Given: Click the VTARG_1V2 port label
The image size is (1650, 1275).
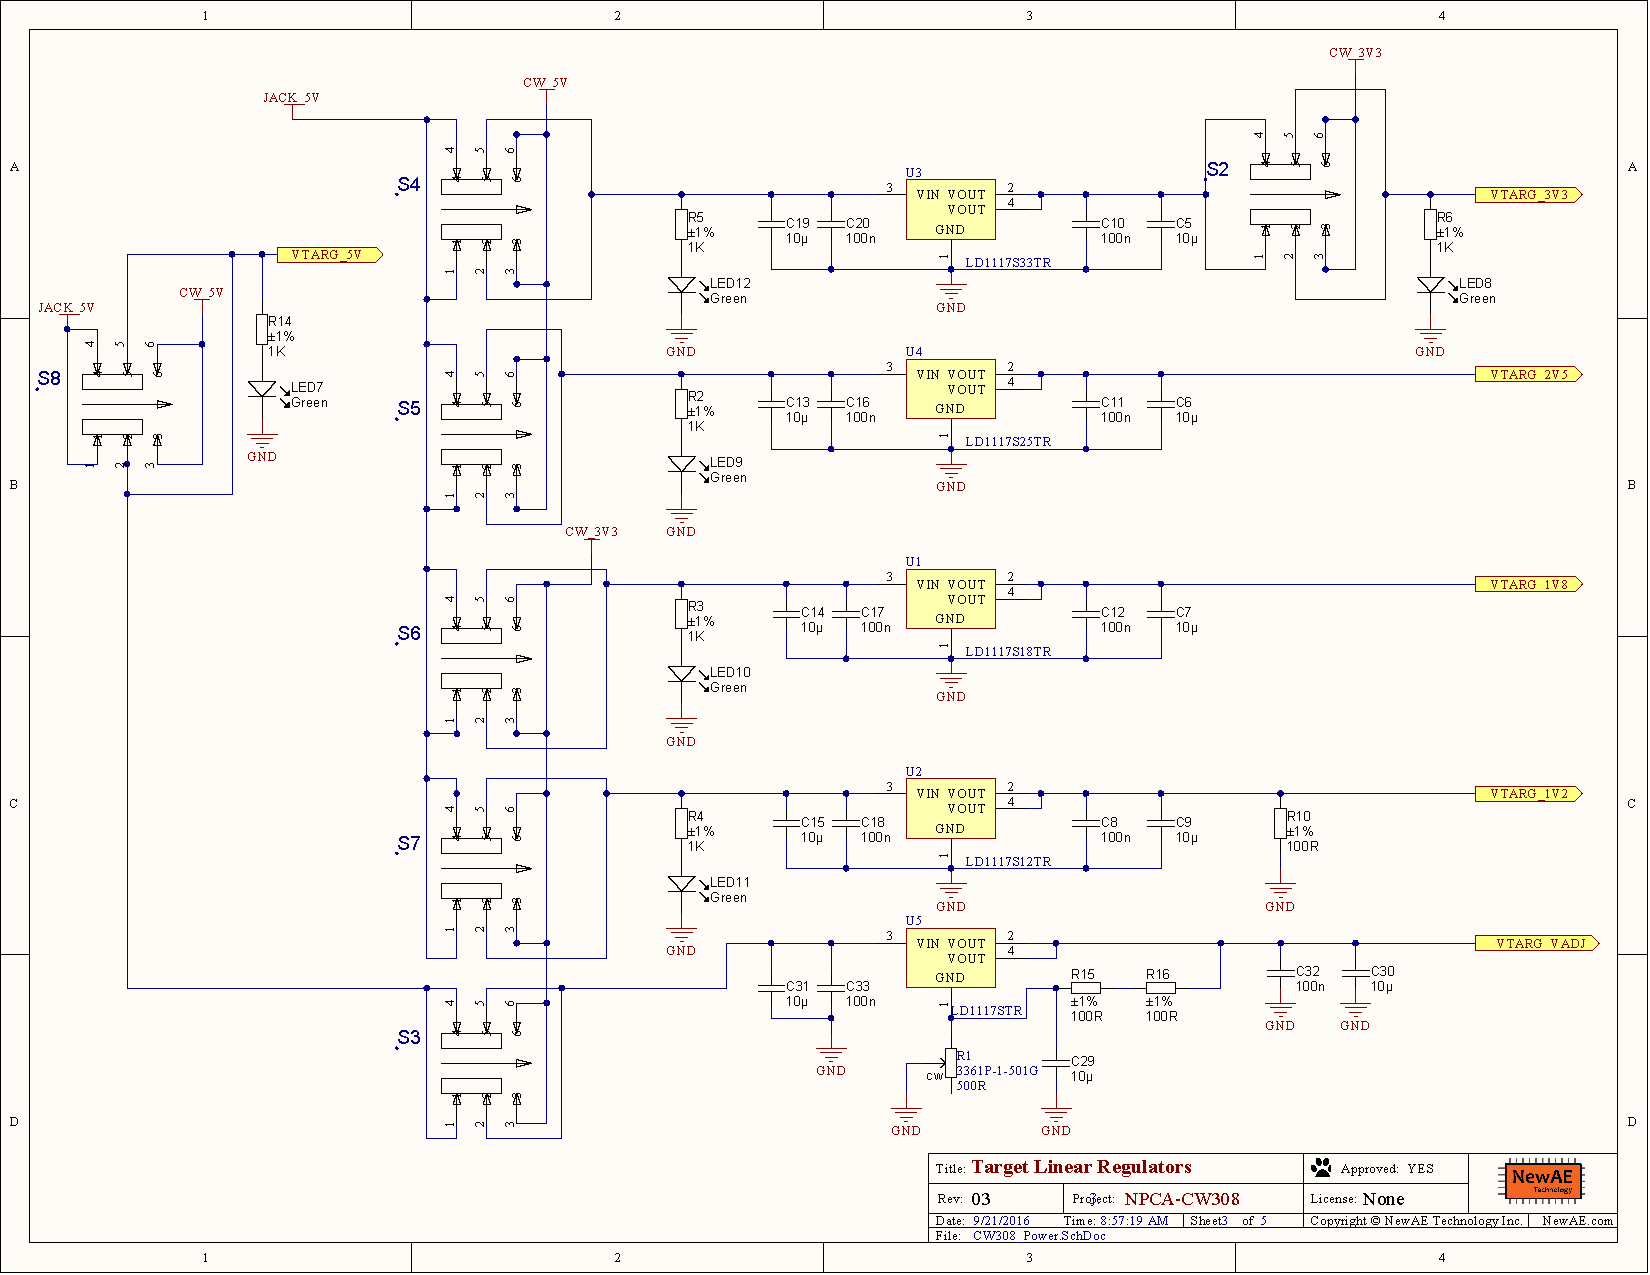Looking at the screenshot, I should click(1529, 794).
